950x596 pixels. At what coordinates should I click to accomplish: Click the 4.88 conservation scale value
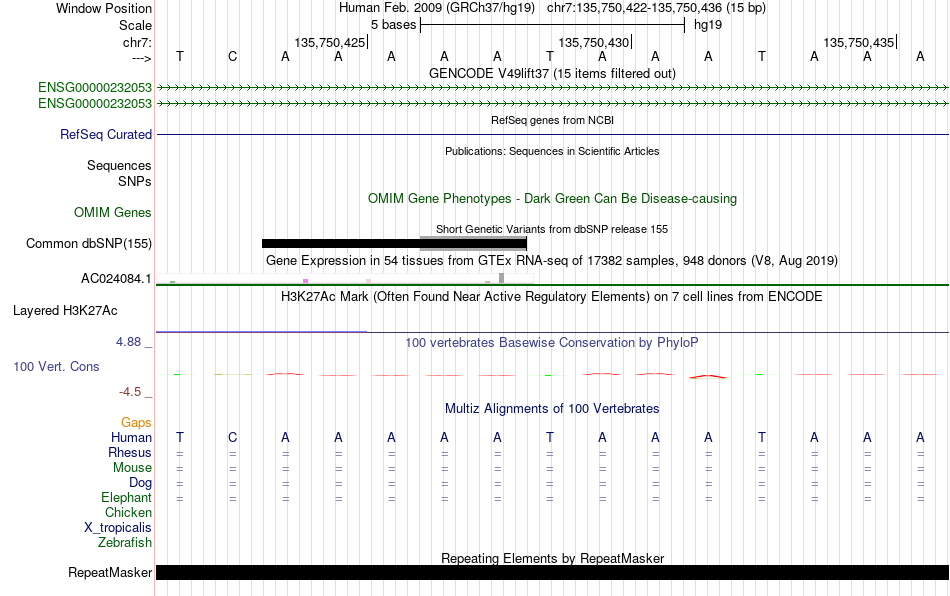(128, 342)
